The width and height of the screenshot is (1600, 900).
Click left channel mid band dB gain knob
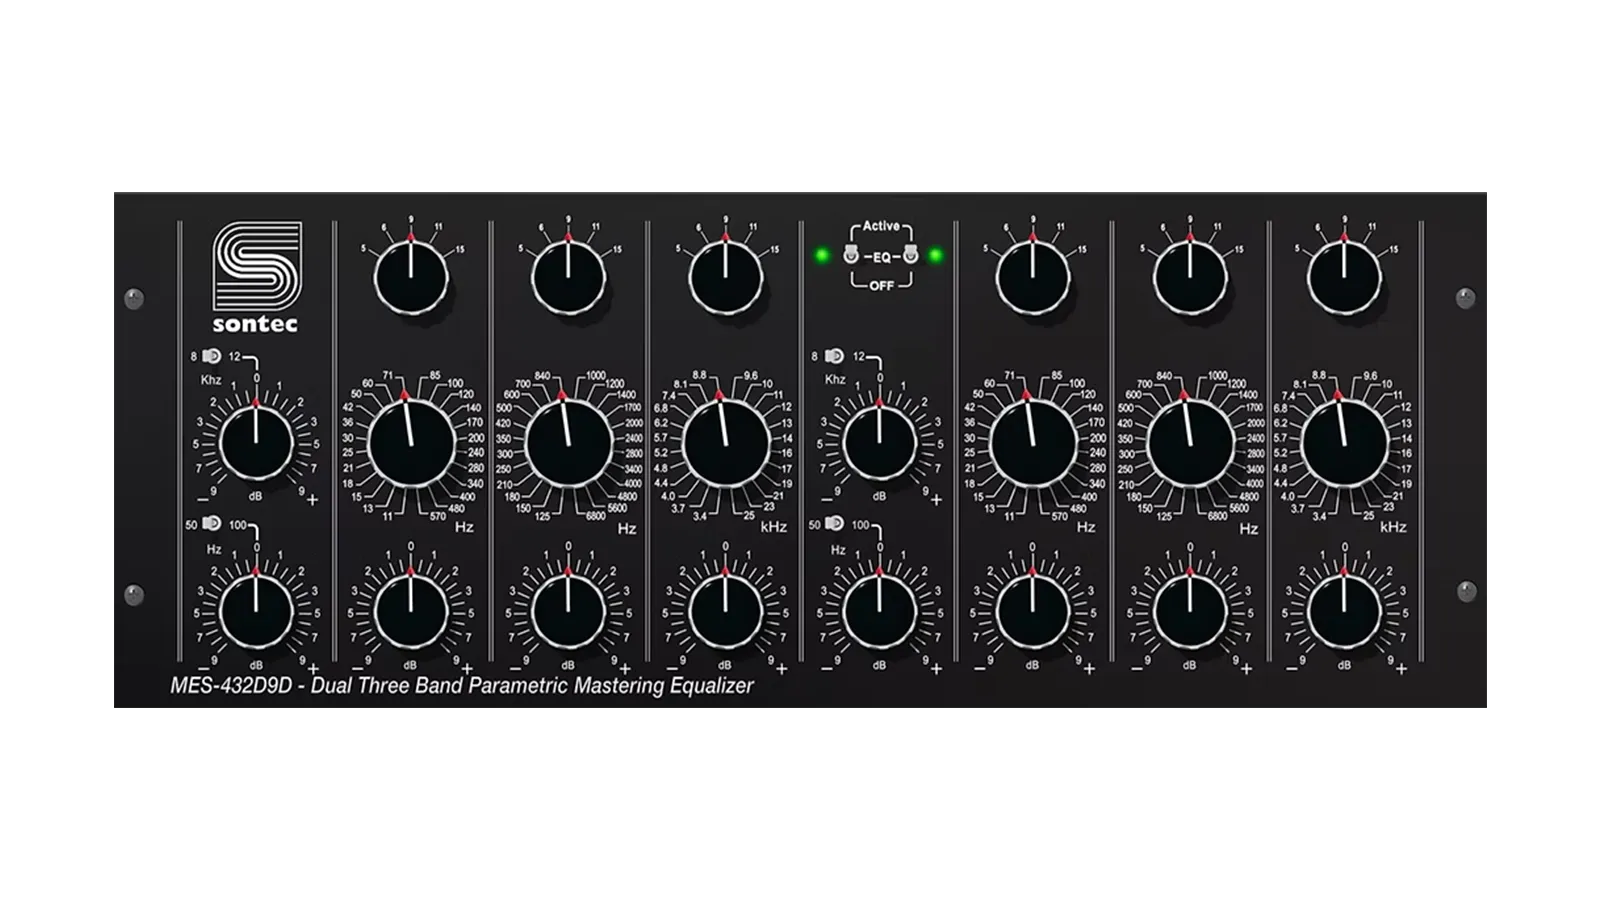(x=568, y=610)
